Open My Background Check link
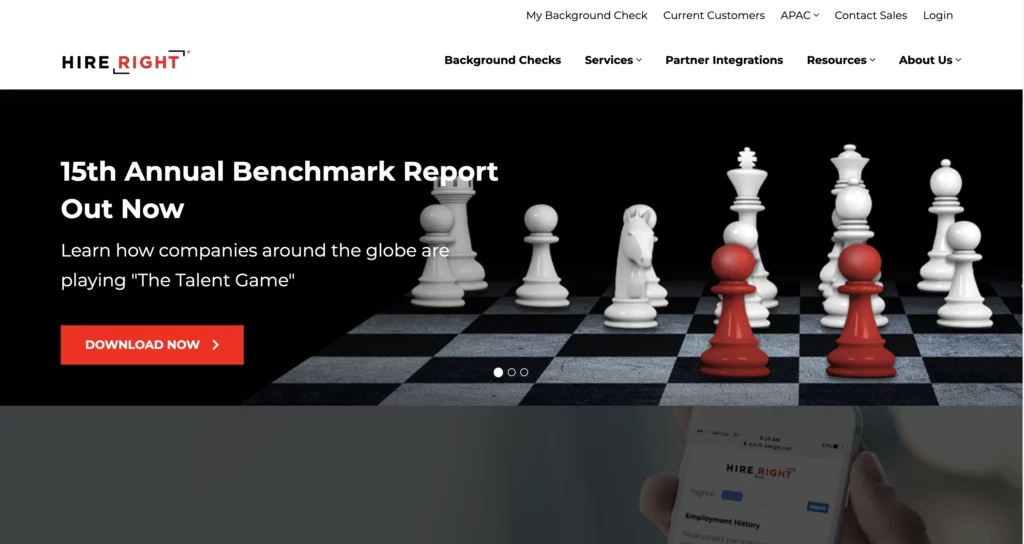 [586, 15]
